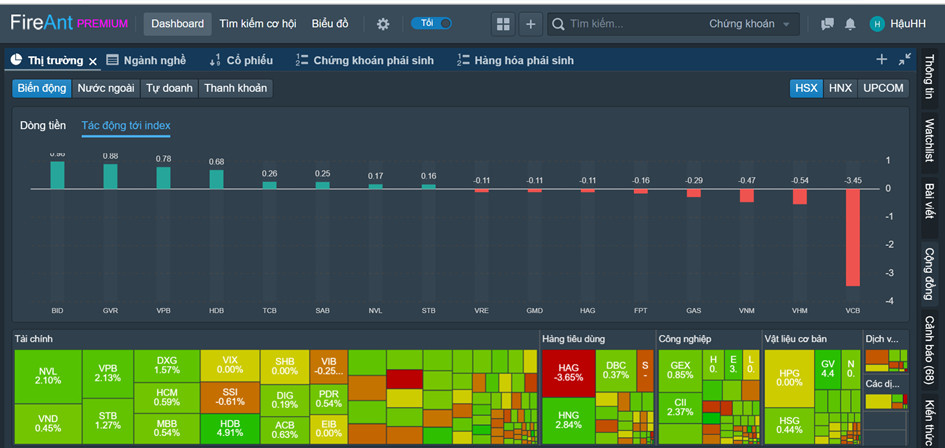Open the chat messages icon
This screenshot has width=945, height=448.
827,24
